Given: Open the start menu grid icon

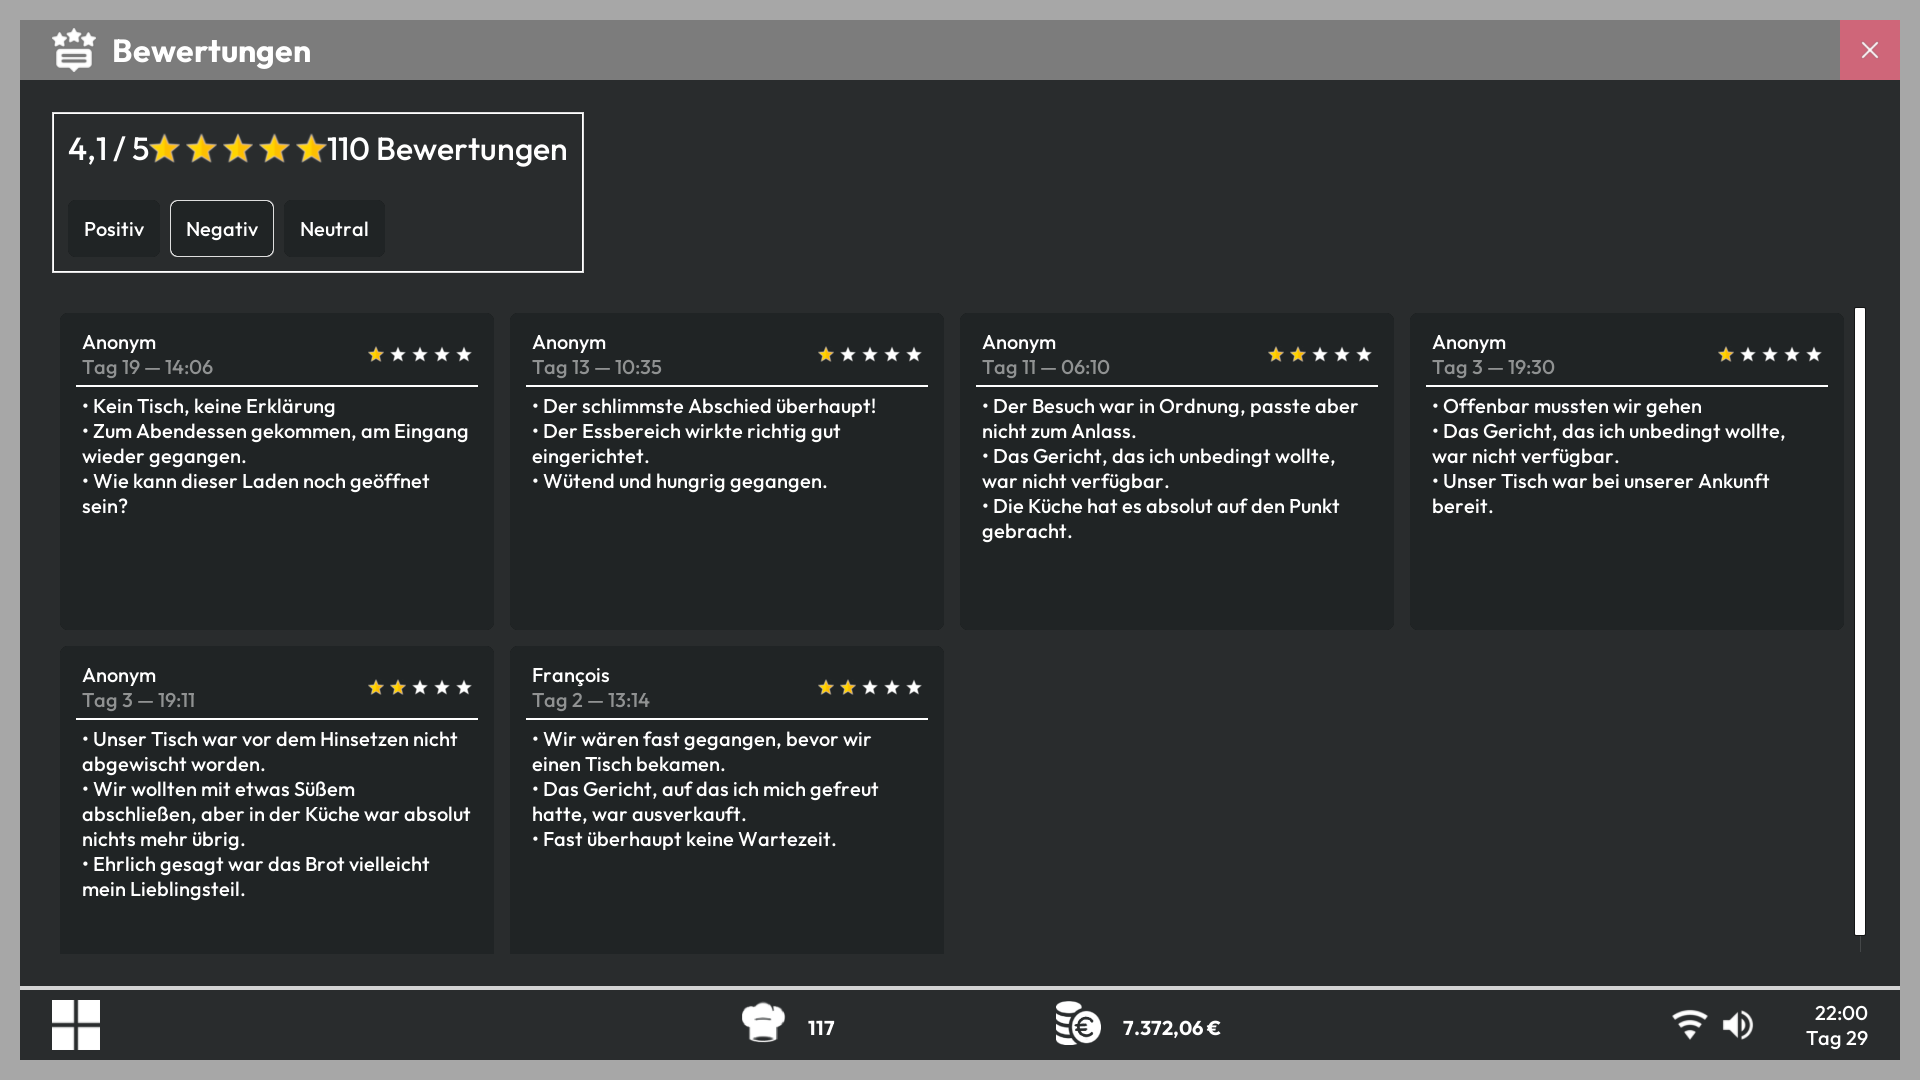Looking at the screenshot, I should click(x=76, y=1025).
